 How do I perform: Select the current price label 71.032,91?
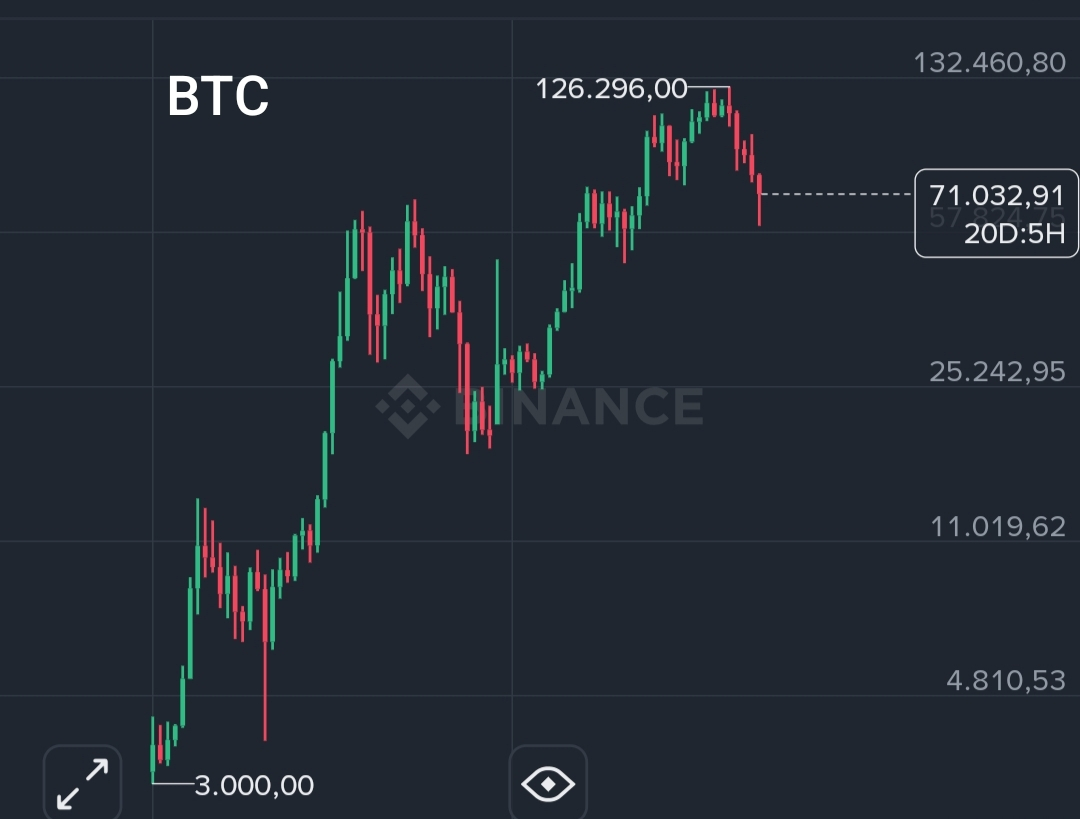[x=996, y=195]
